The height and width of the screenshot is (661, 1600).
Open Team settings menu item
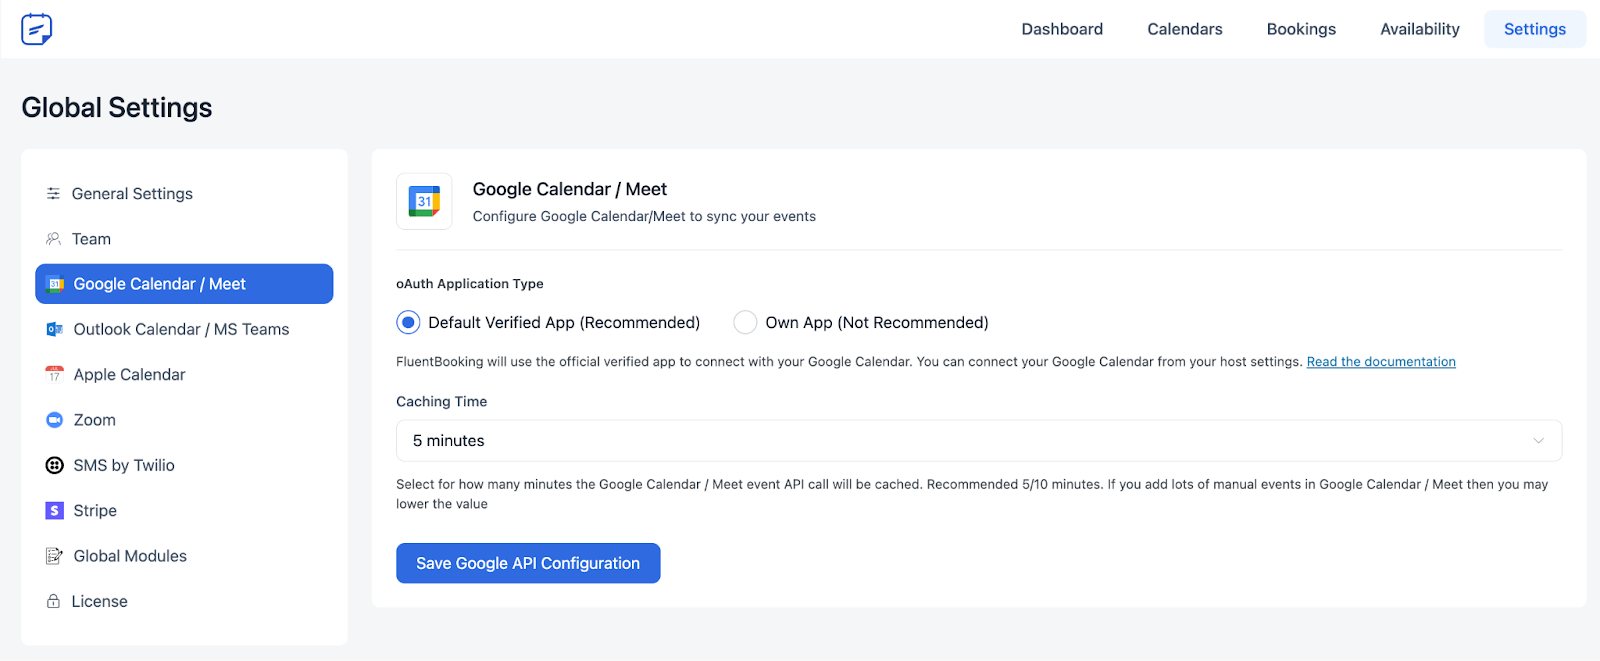click(x=184, y=239)
